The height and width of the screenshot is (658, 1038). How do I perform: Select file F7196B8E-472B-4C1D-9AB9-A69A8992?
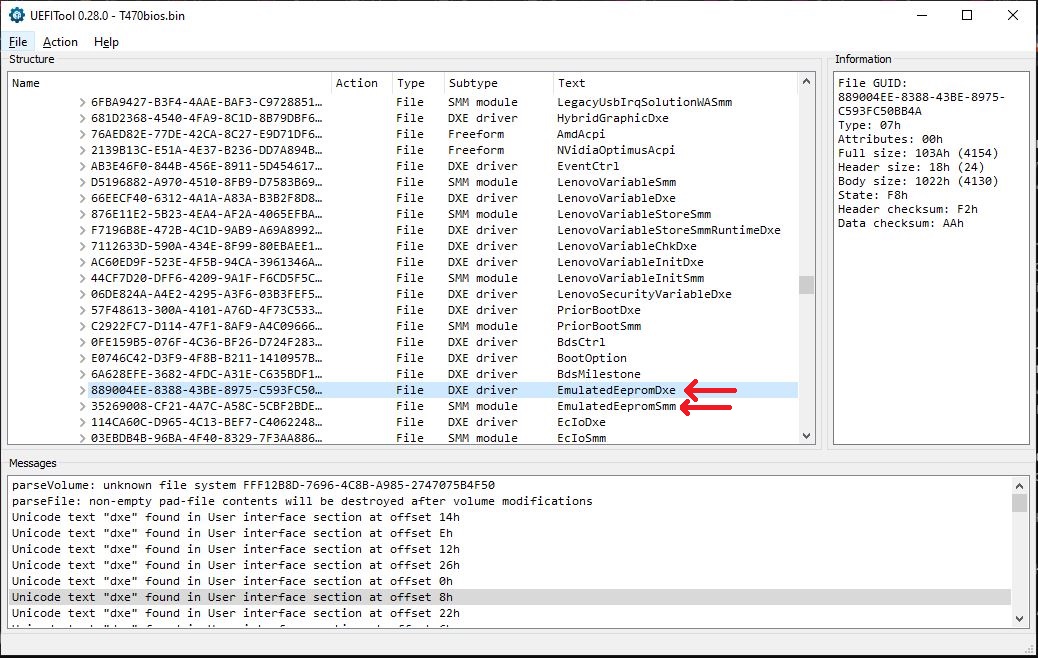(207, 230)
